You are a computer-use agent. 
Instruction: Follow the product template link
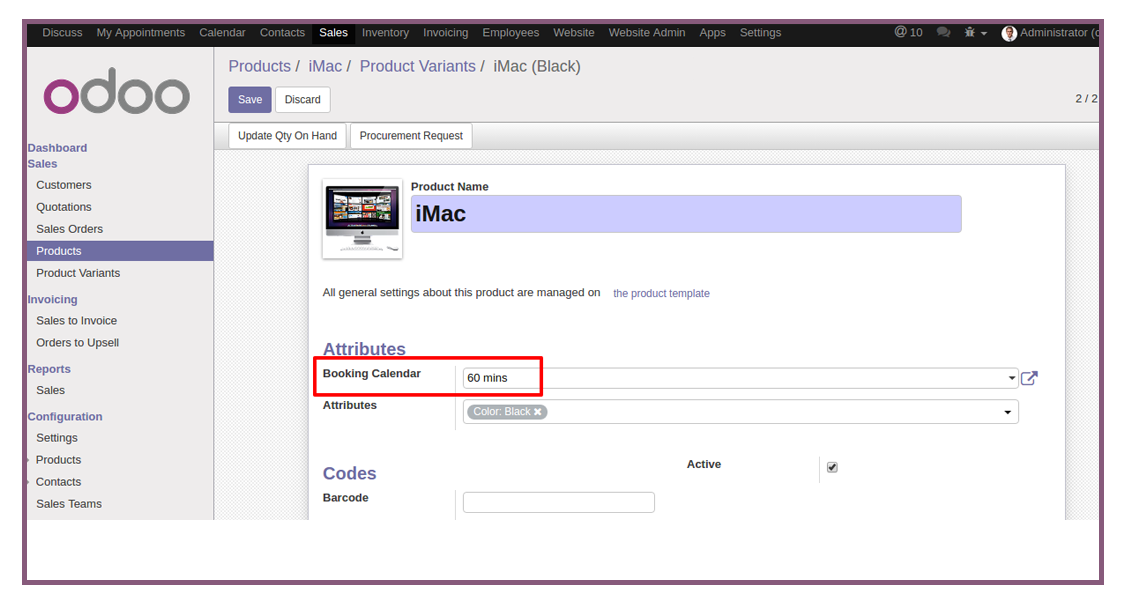point(661,293)
